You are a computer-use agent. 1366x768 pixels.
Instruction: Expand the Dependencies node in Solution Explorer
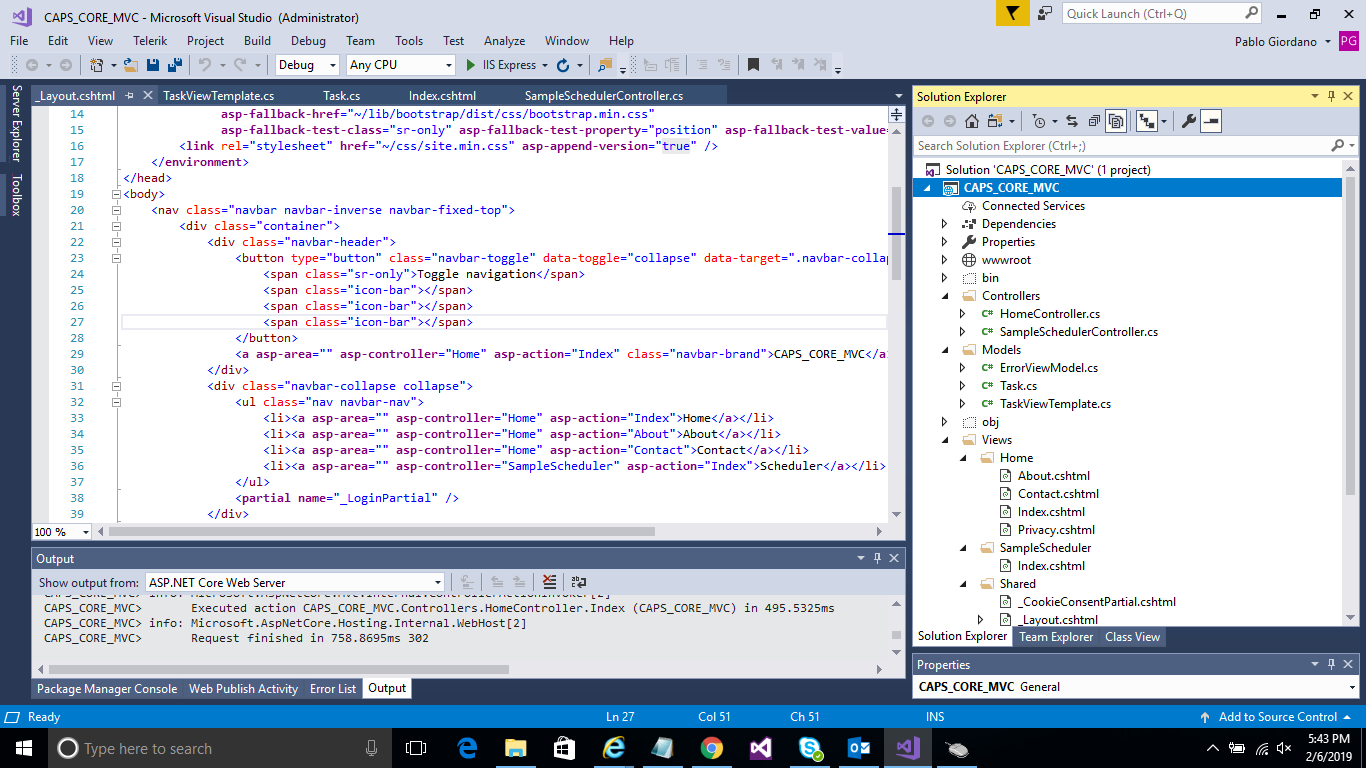tap(945, 224)
